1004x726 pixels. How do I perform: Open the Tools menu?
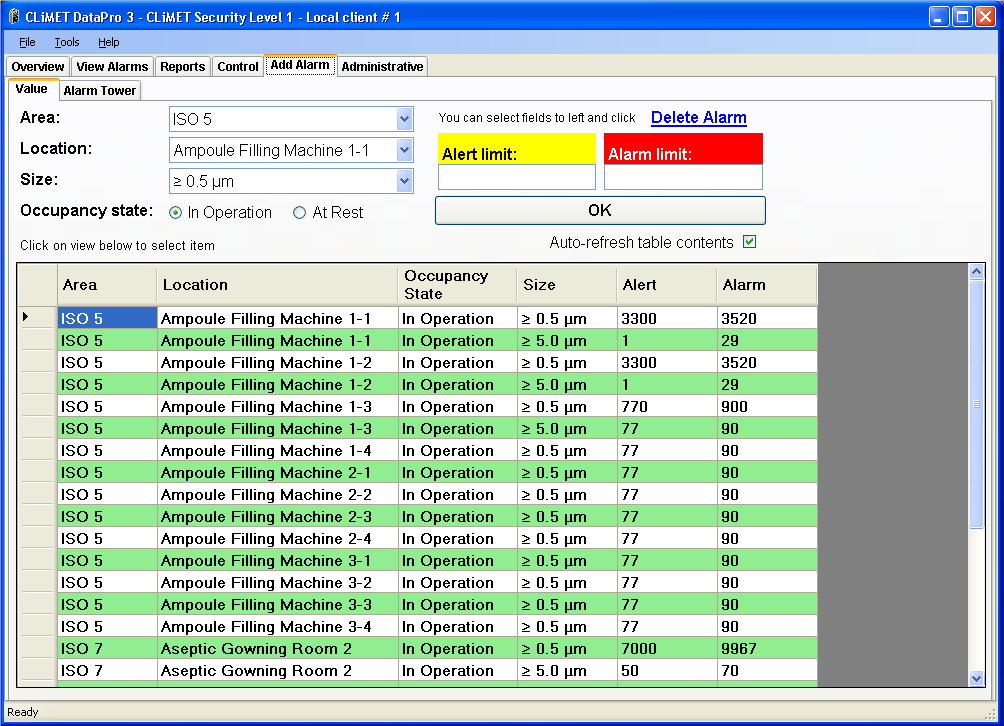[x=67, y=42]
